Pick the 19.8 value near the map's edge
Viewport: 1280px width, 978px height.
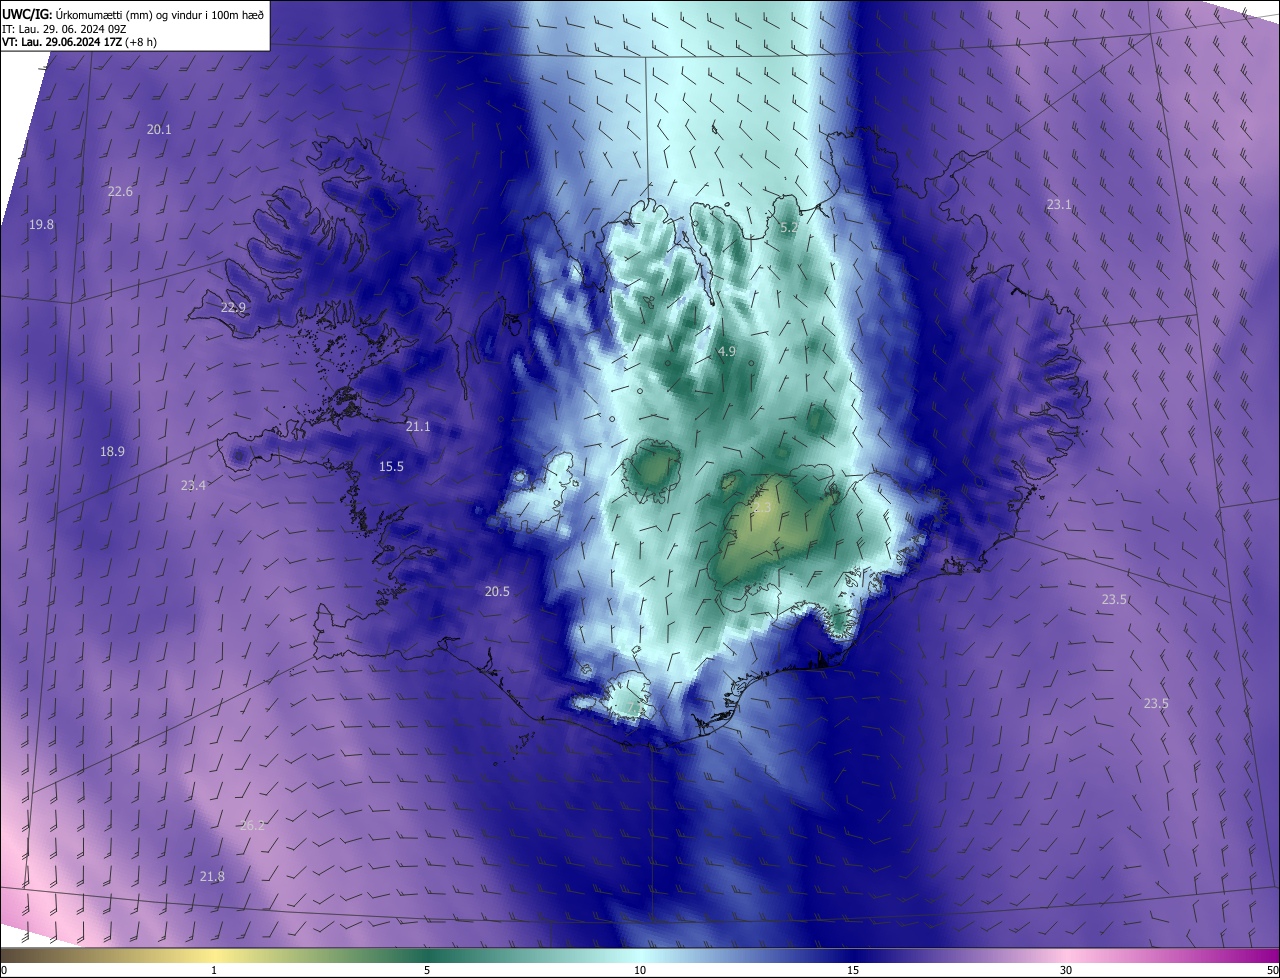click(x=41, y=225)
